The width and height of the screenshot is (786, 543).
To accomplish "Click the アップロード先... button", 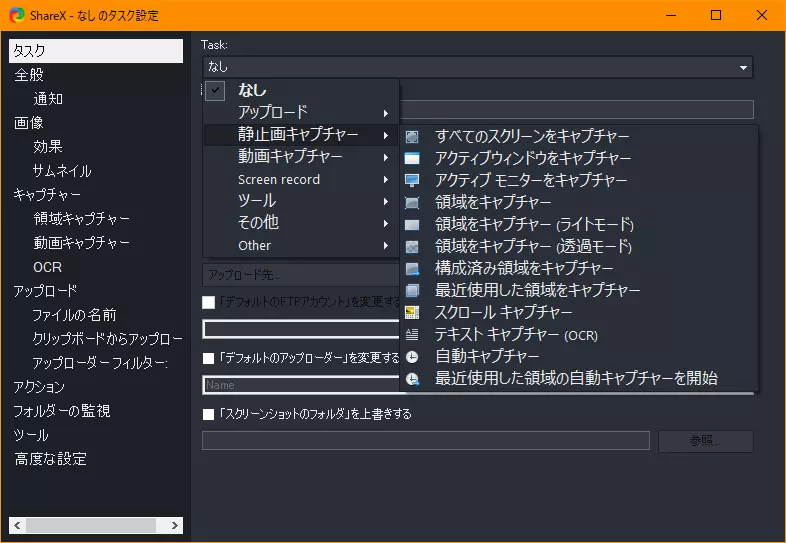I will 301,275.
